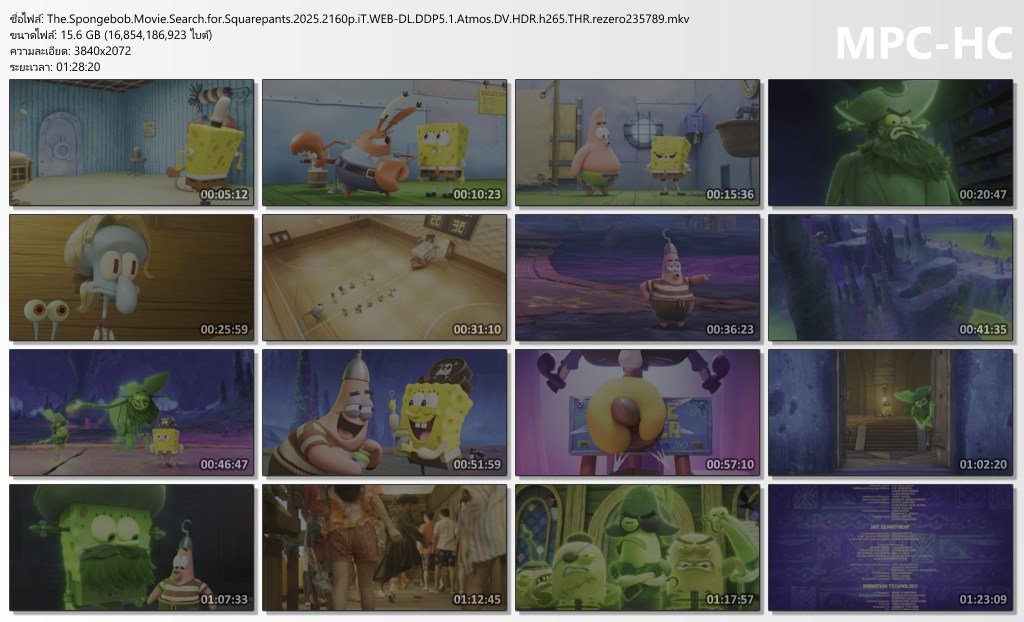
Task: Select the yellow ring frame at 00:57:10
Action: point(637,412)
